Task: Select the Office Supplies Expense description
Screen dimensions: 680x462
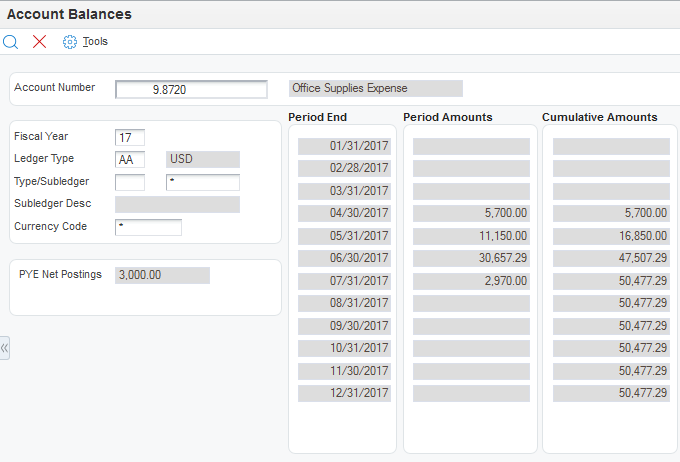Action: pyautogui.click(x=375, y=88)
